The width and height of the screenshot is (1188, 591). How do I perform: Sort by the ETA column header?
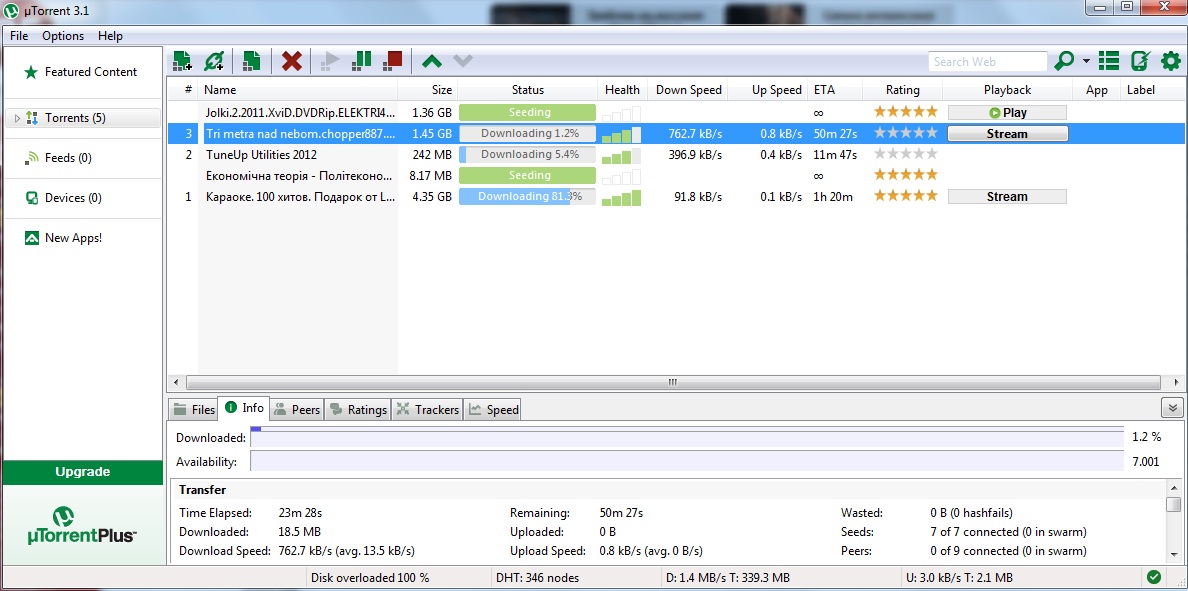835,89
